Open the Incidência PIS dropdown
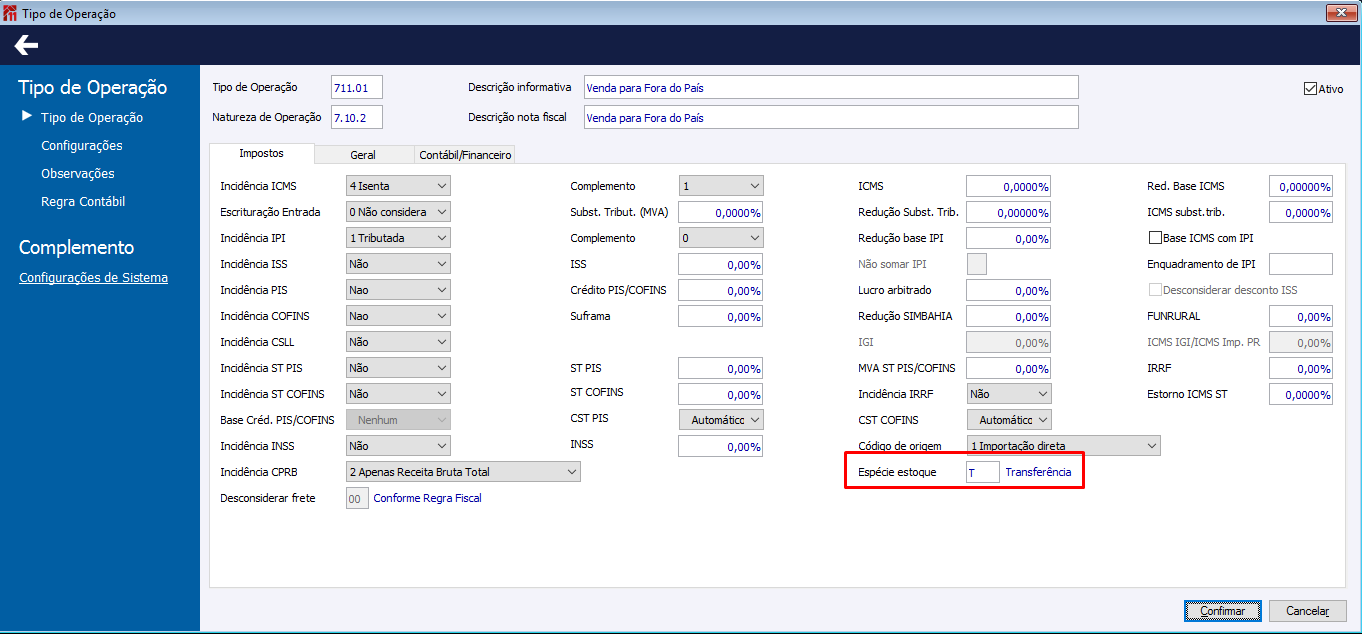This screenshot has width=1362, height=634. [x=398, y=290]
